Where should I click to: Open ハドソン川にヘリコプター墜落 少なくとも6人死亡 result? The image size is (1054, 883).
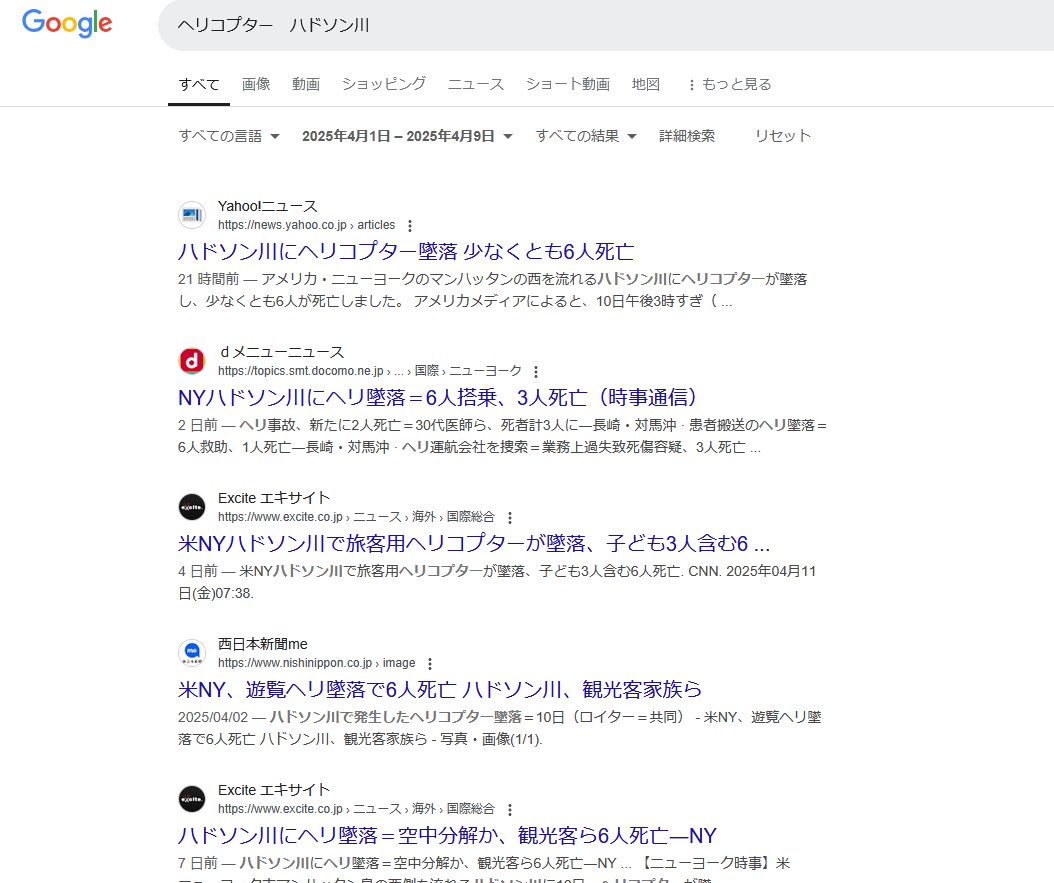coord(406,251)
